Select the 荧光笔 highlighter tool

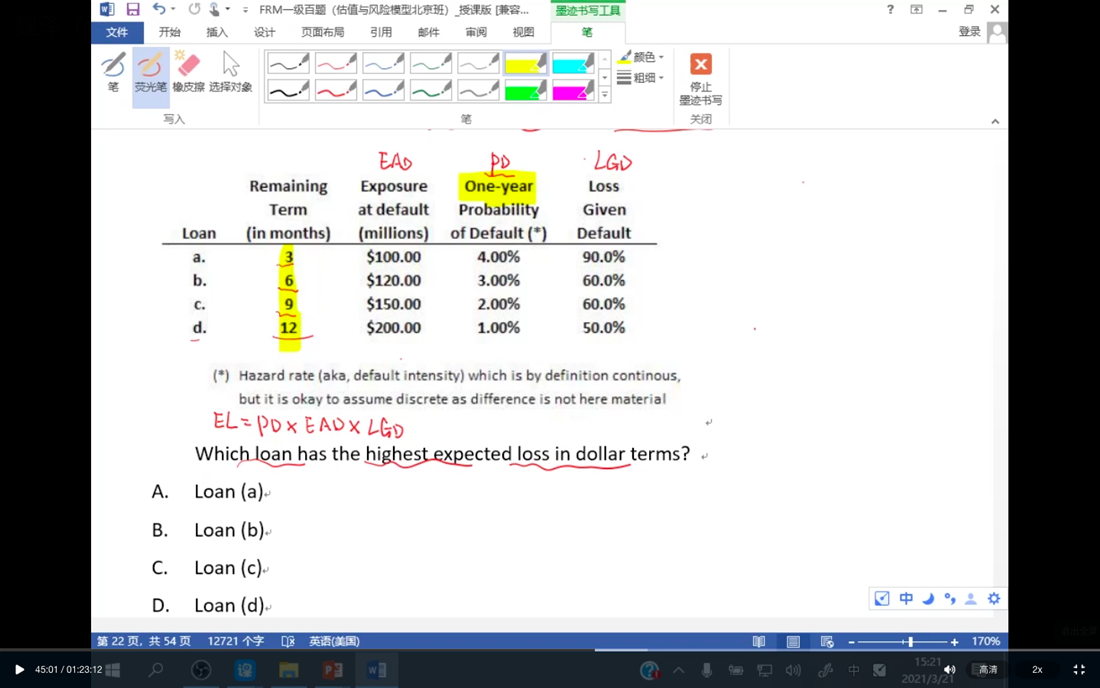(x=151, y=73)
